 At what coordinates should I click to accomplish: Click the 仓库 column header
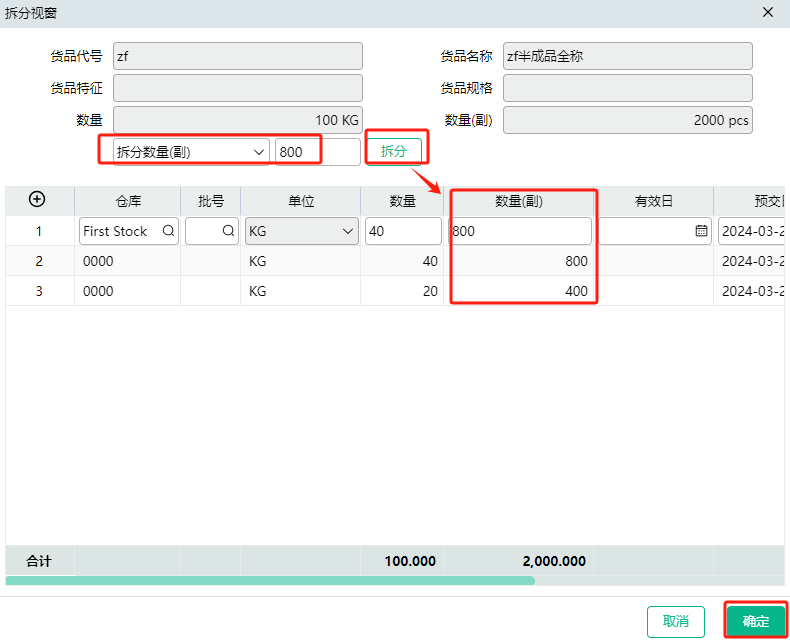[x=128, y=201]
